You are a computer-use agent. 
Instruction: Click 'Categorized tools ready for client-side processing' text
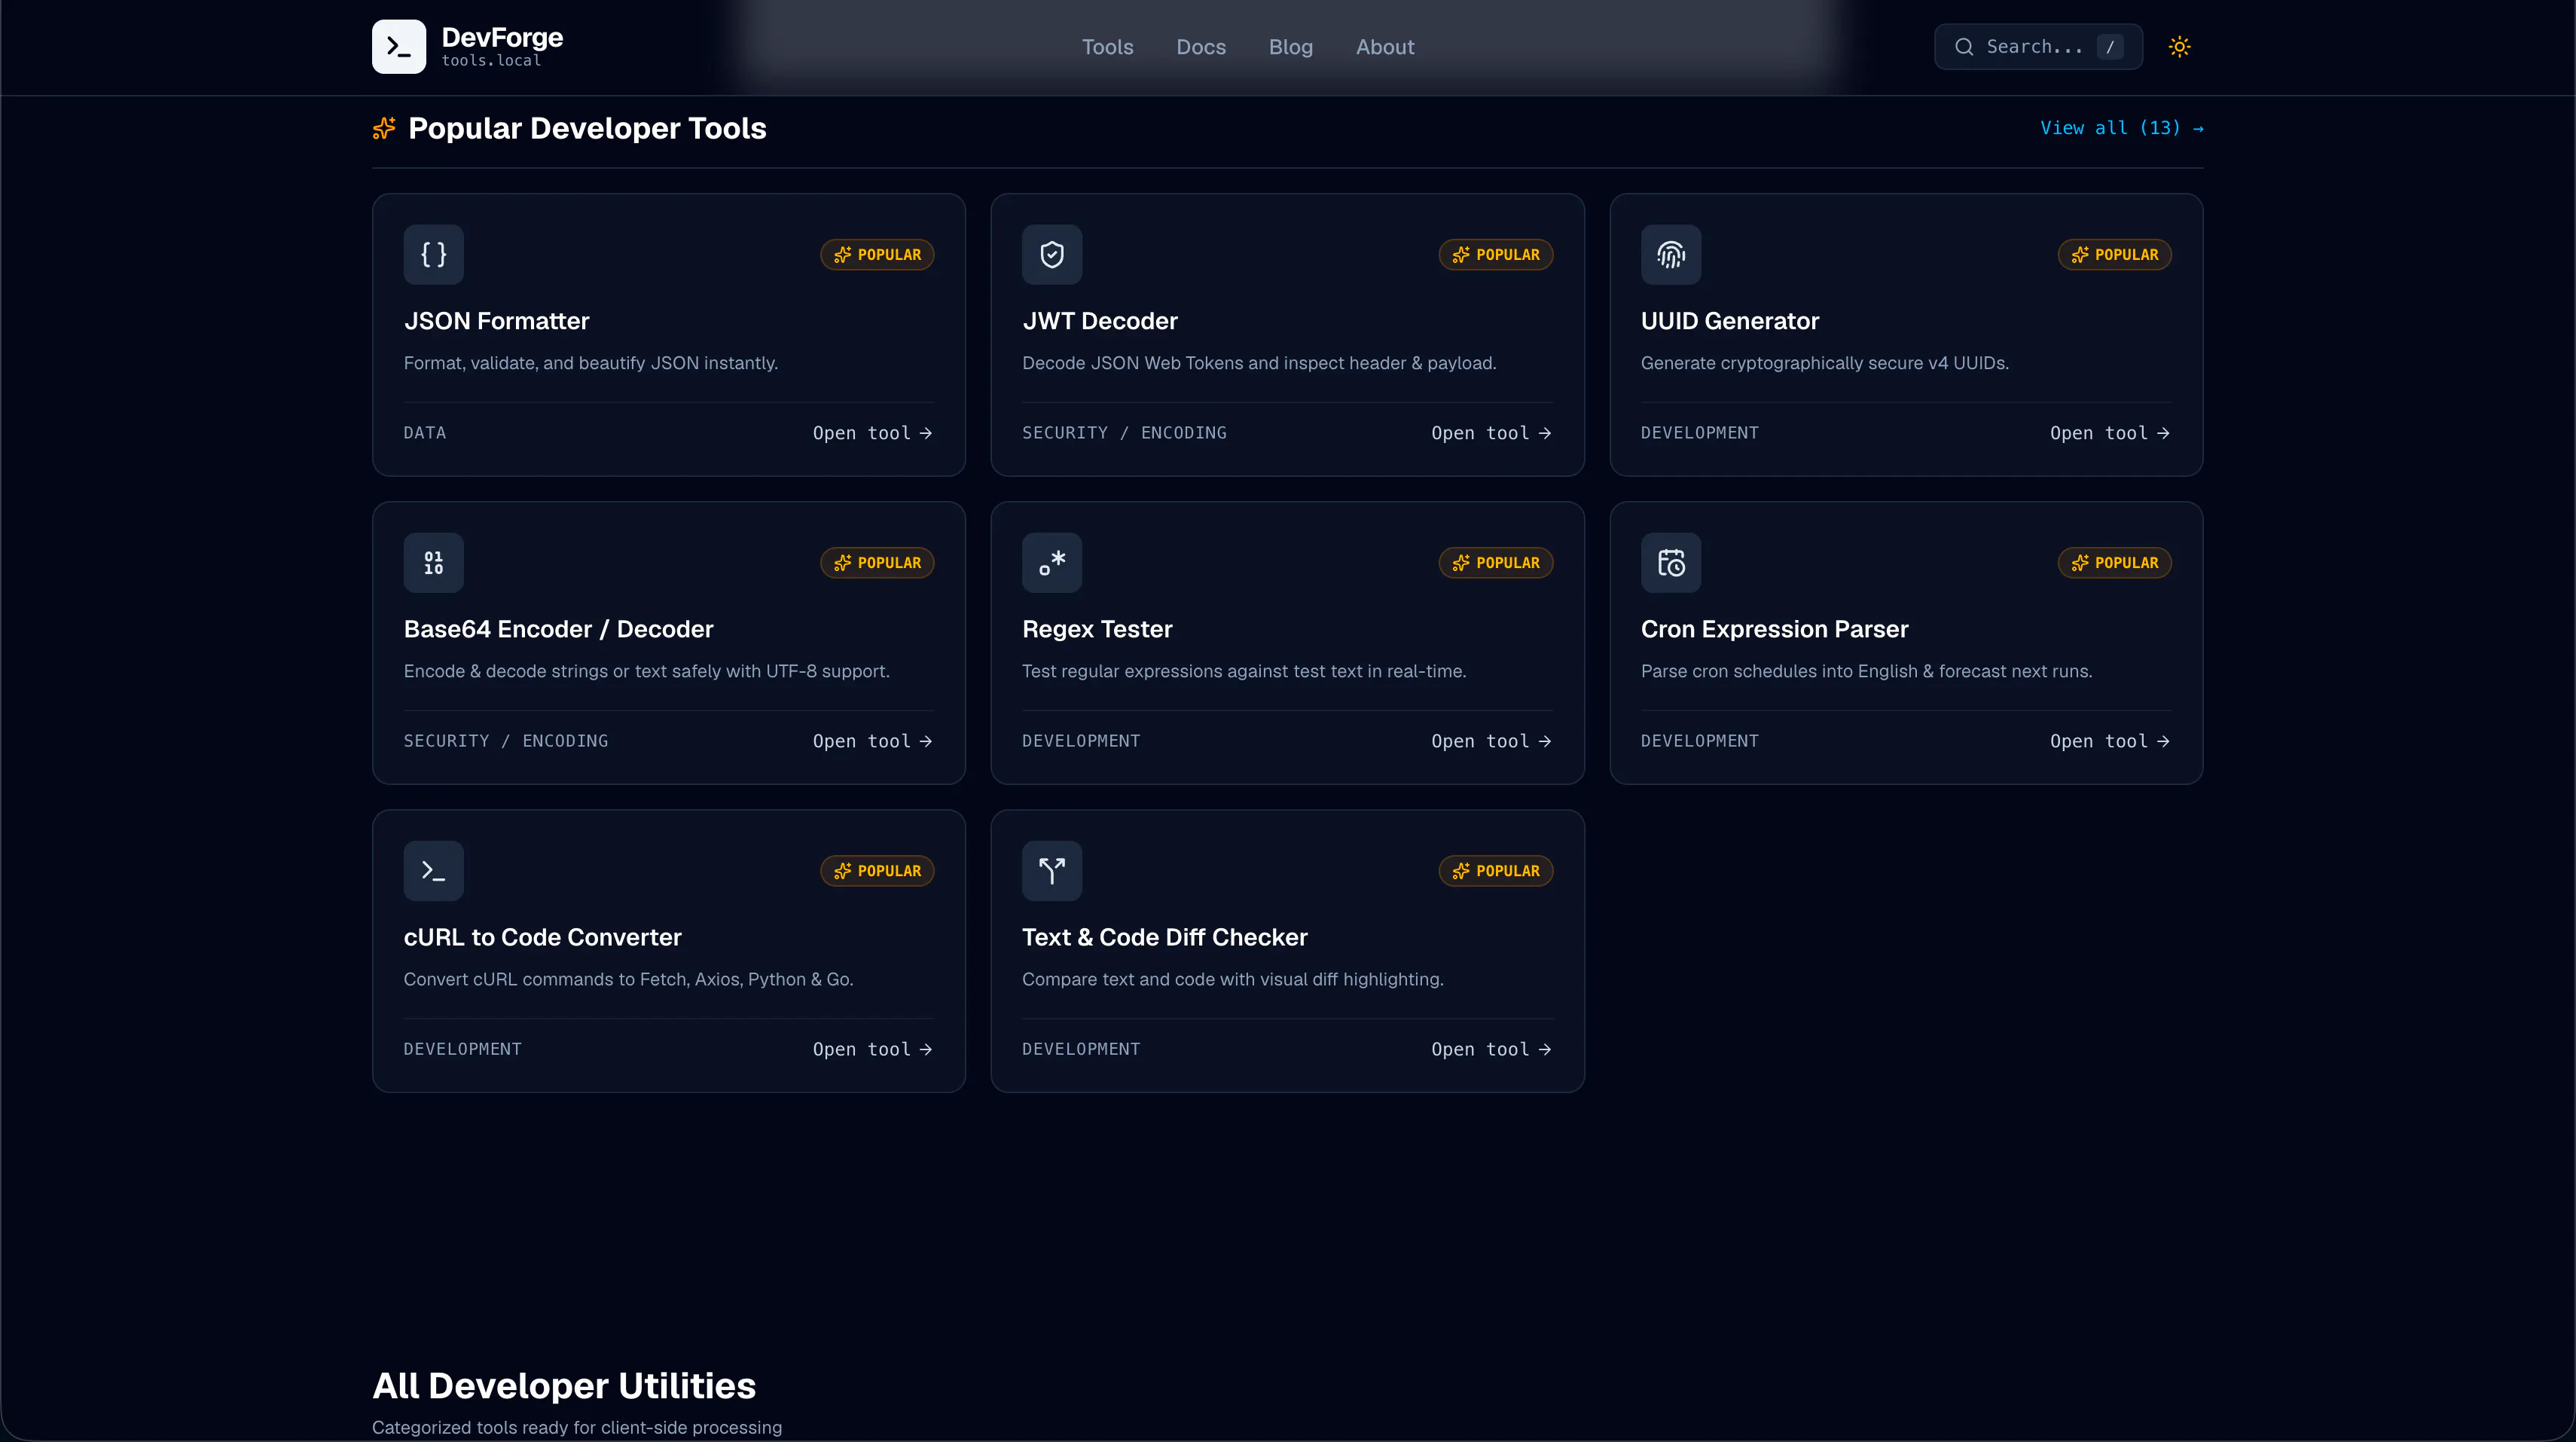[x=576, y=1427]
